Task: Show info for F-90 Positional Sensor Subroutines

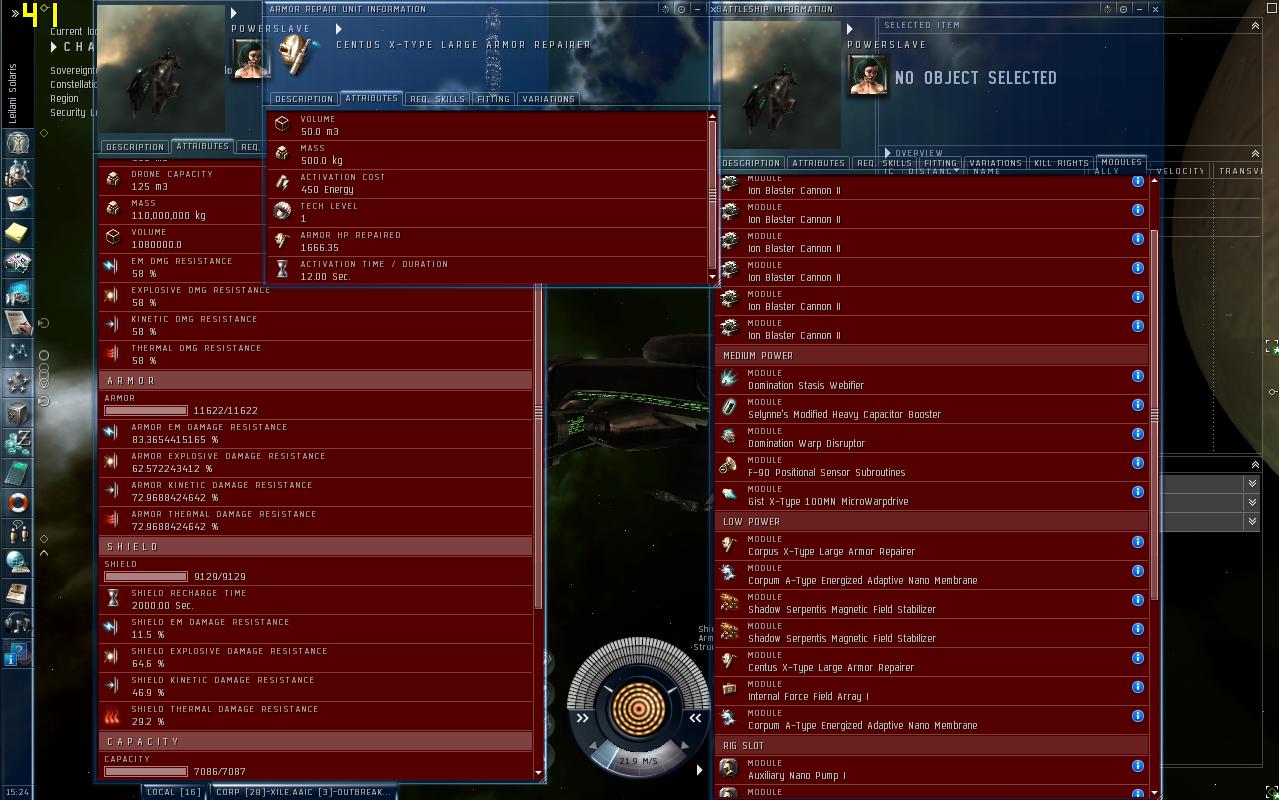Action: pyautogui.click(x=1137, y=463)
